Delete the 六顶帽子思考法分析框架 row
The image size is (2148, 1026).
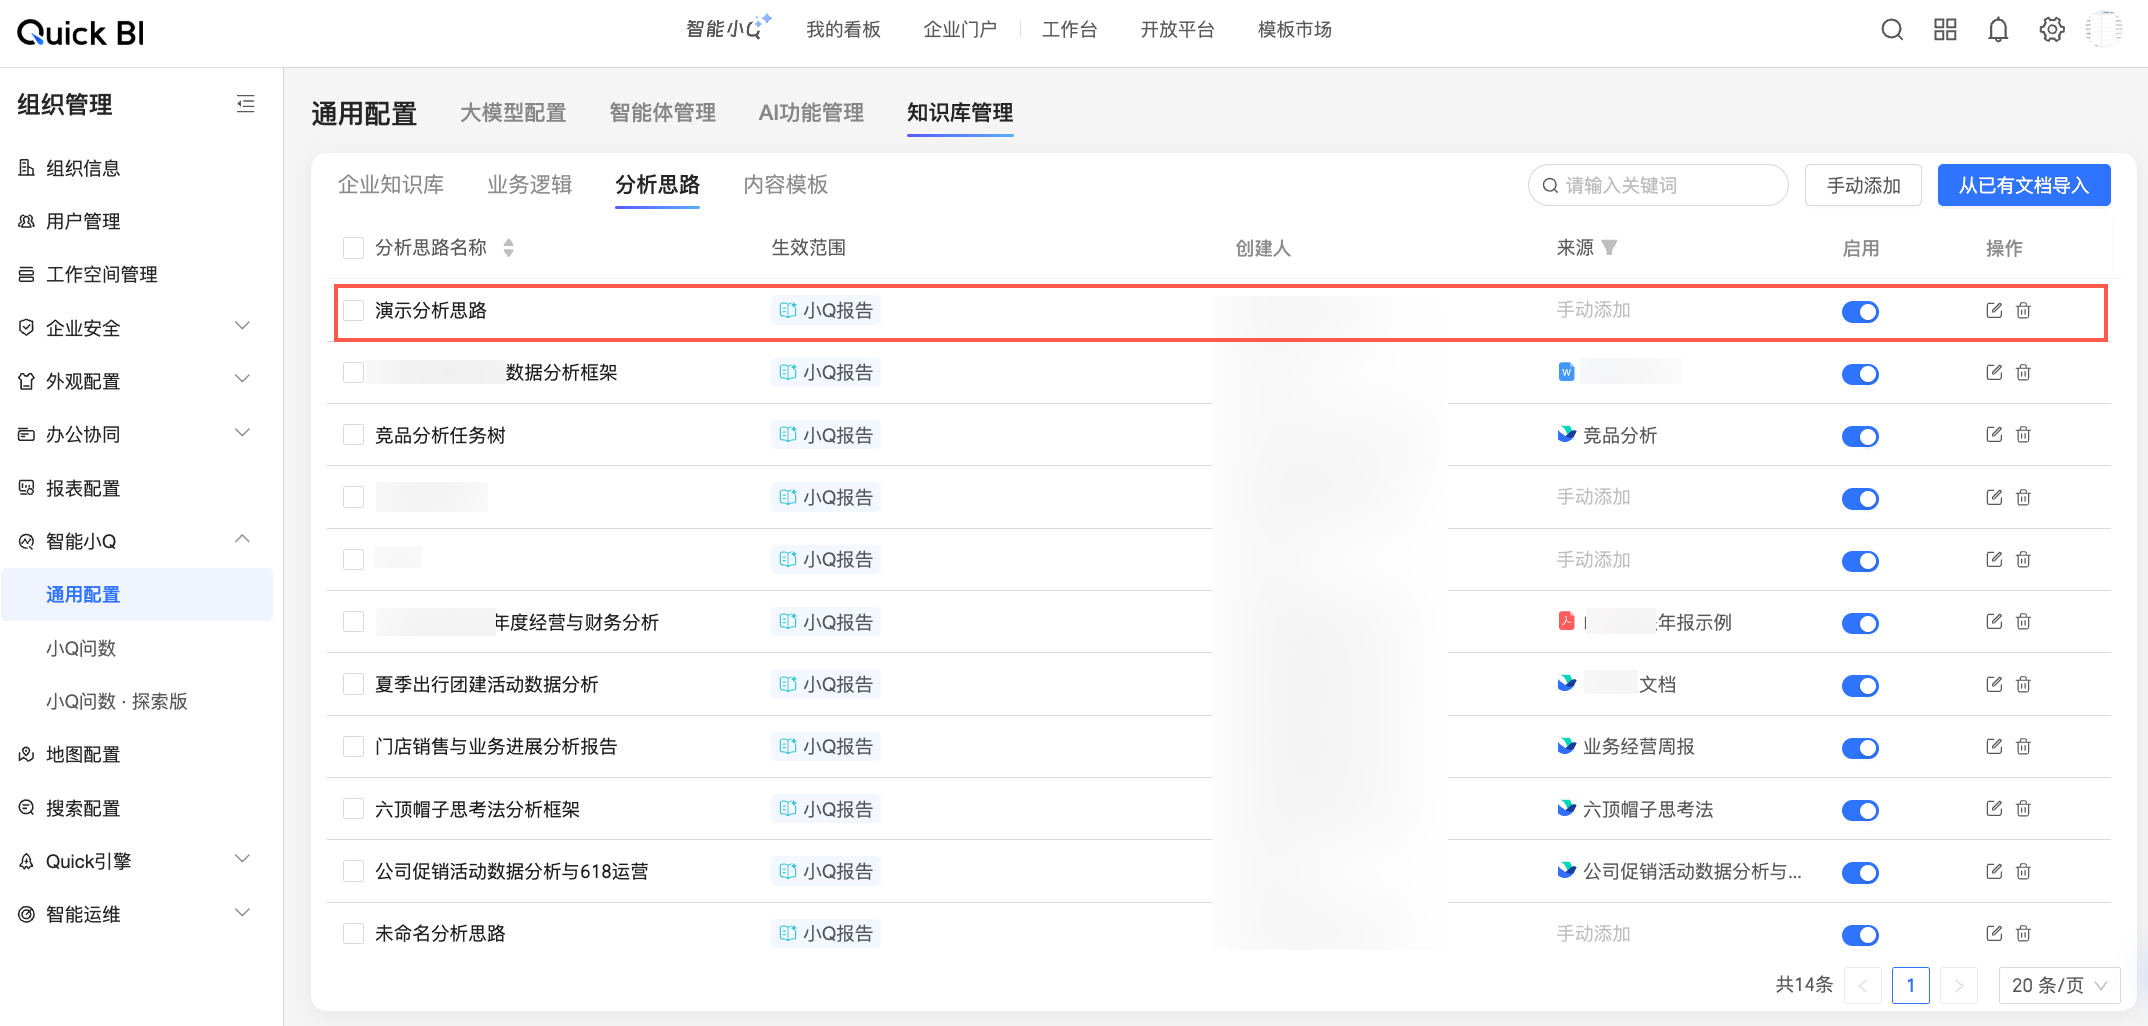pos(2023,808)
